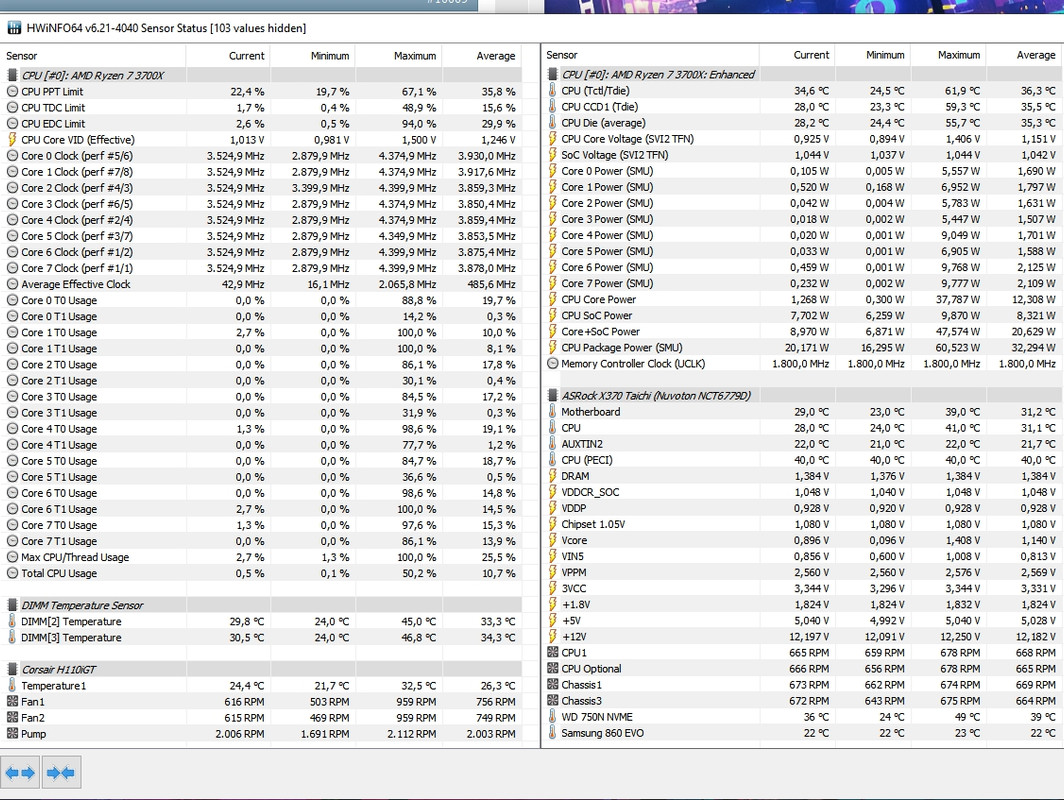Click the lightning icon beside CPU Core VID (Effective)
Image resolution: width=1064 pixels, height=800 pixels.
click(12, 139)
